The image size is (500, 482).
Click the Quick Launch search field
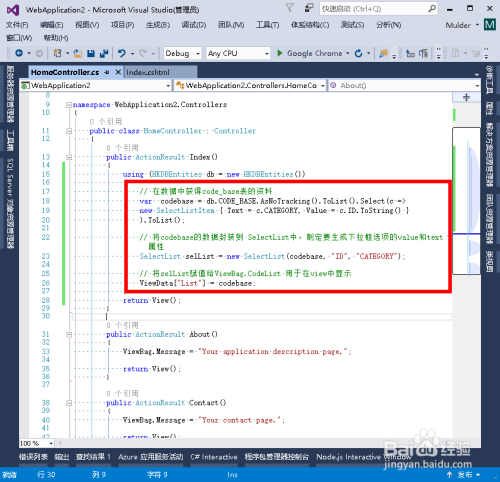pyautogui.click(x=378, y=9)
